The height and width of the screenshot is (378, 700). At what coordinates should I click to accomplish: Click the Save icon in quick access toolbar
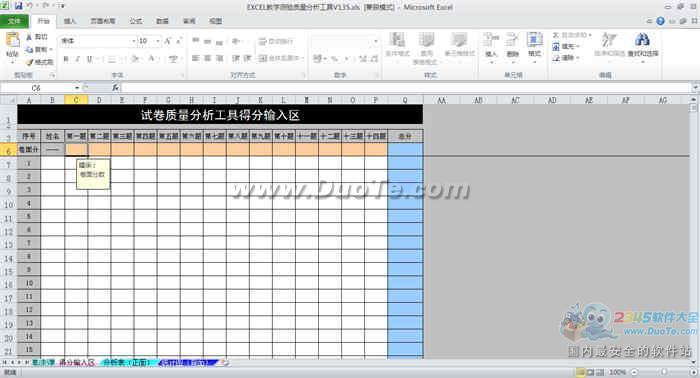coord(19,6)
